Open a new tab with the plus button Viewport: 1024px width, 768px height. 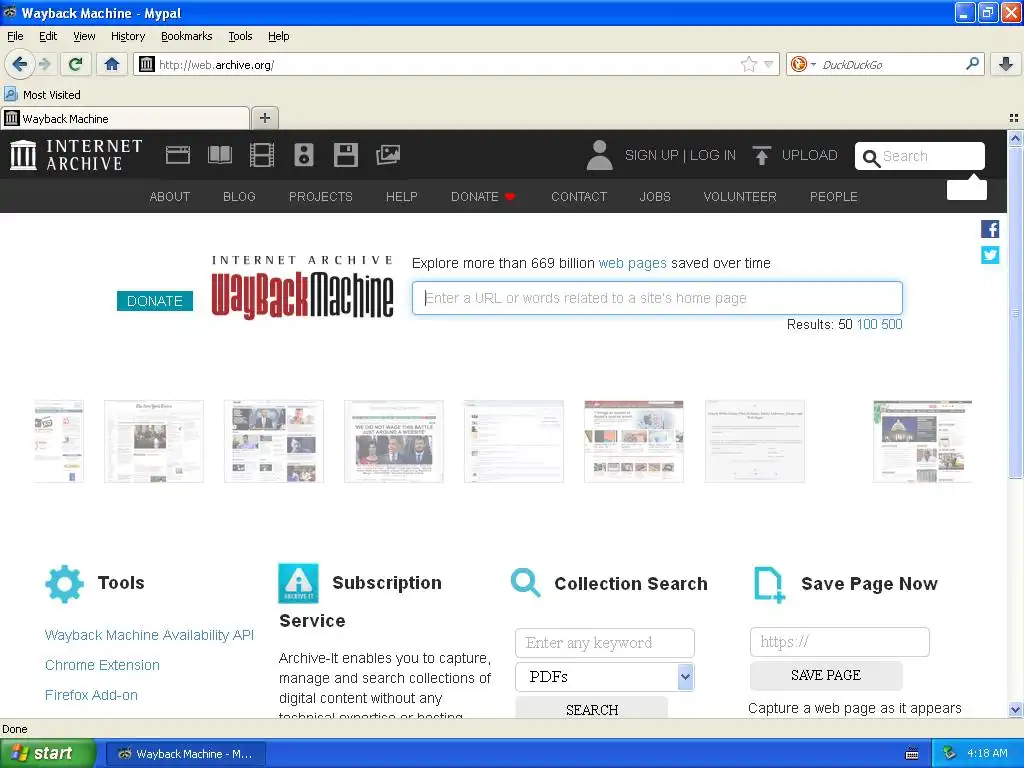click(264, 118)
